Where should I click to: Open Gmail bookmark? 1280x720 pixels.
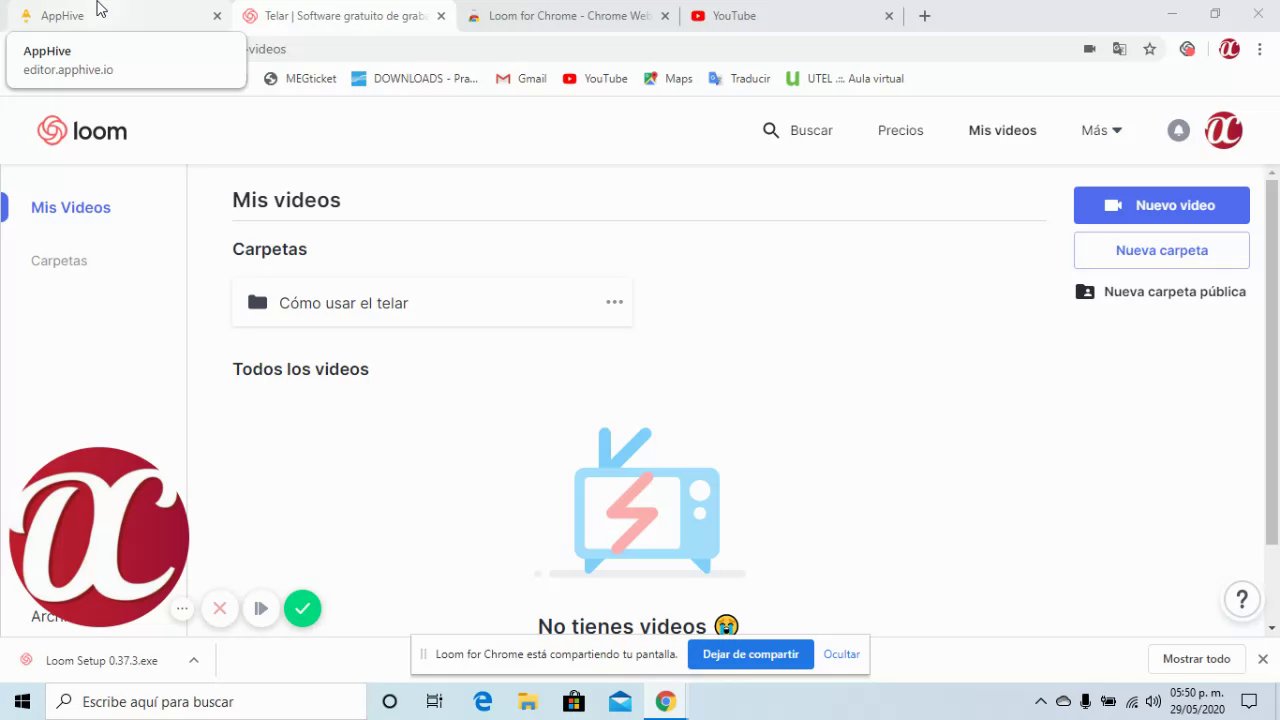(521, 78)
